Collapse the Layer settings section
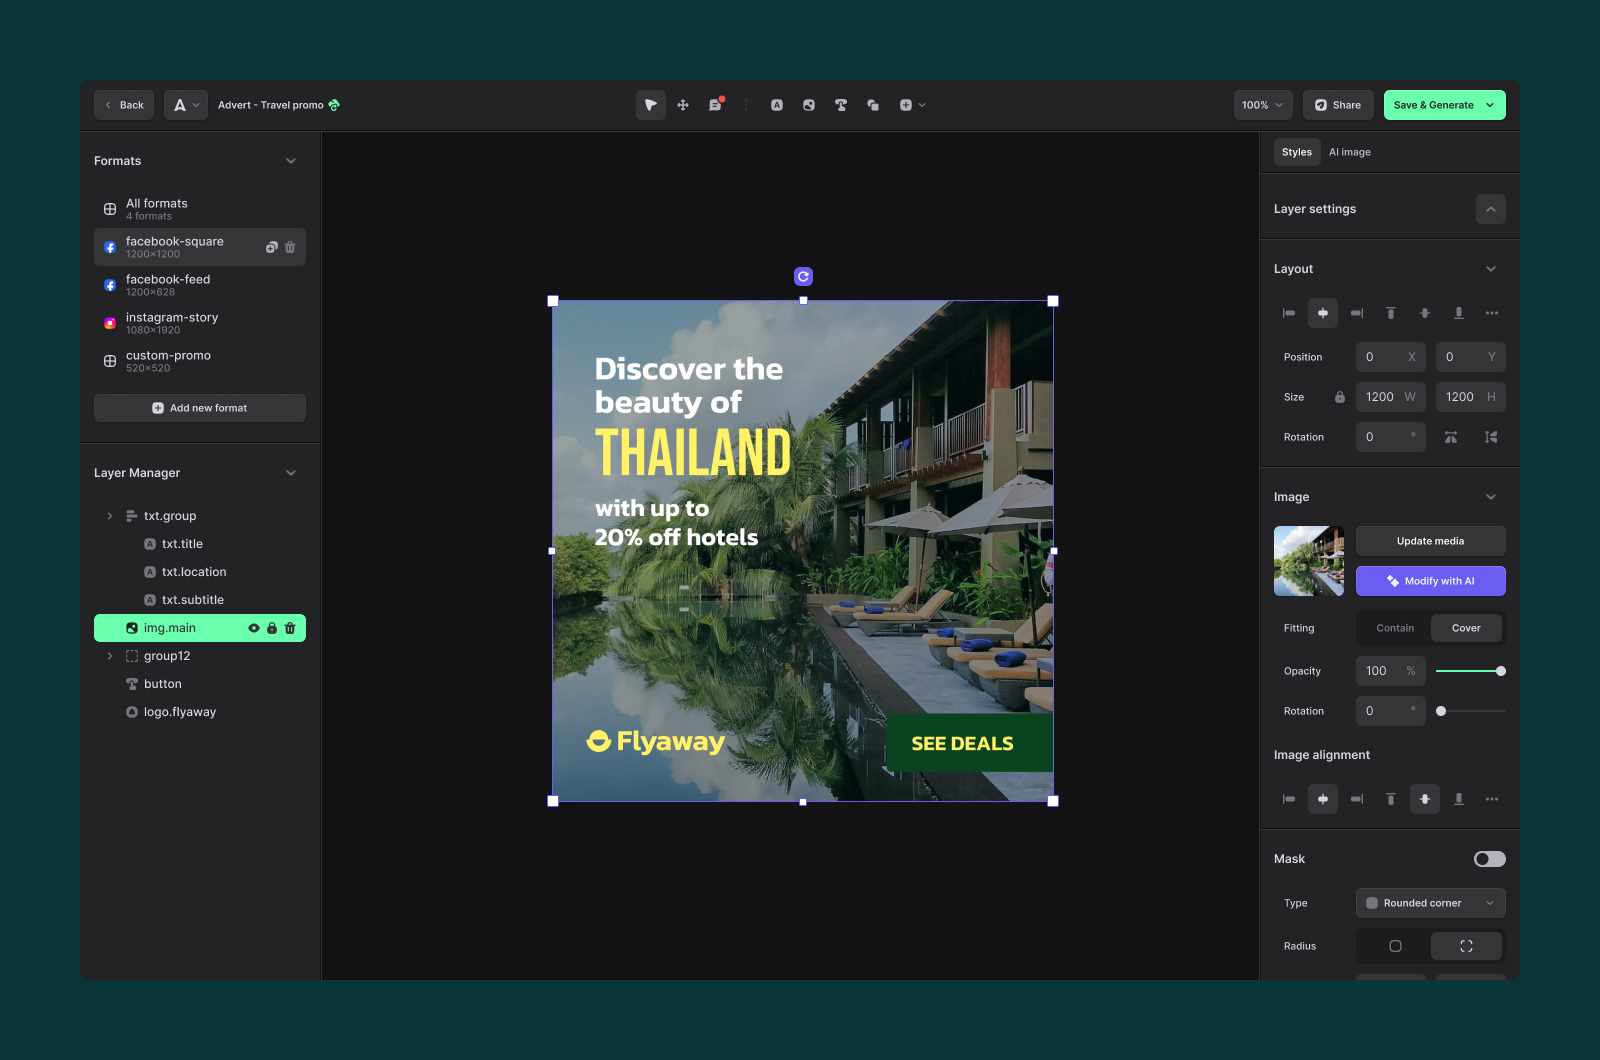1600x1060 pixels. [x=1491, y=208]
